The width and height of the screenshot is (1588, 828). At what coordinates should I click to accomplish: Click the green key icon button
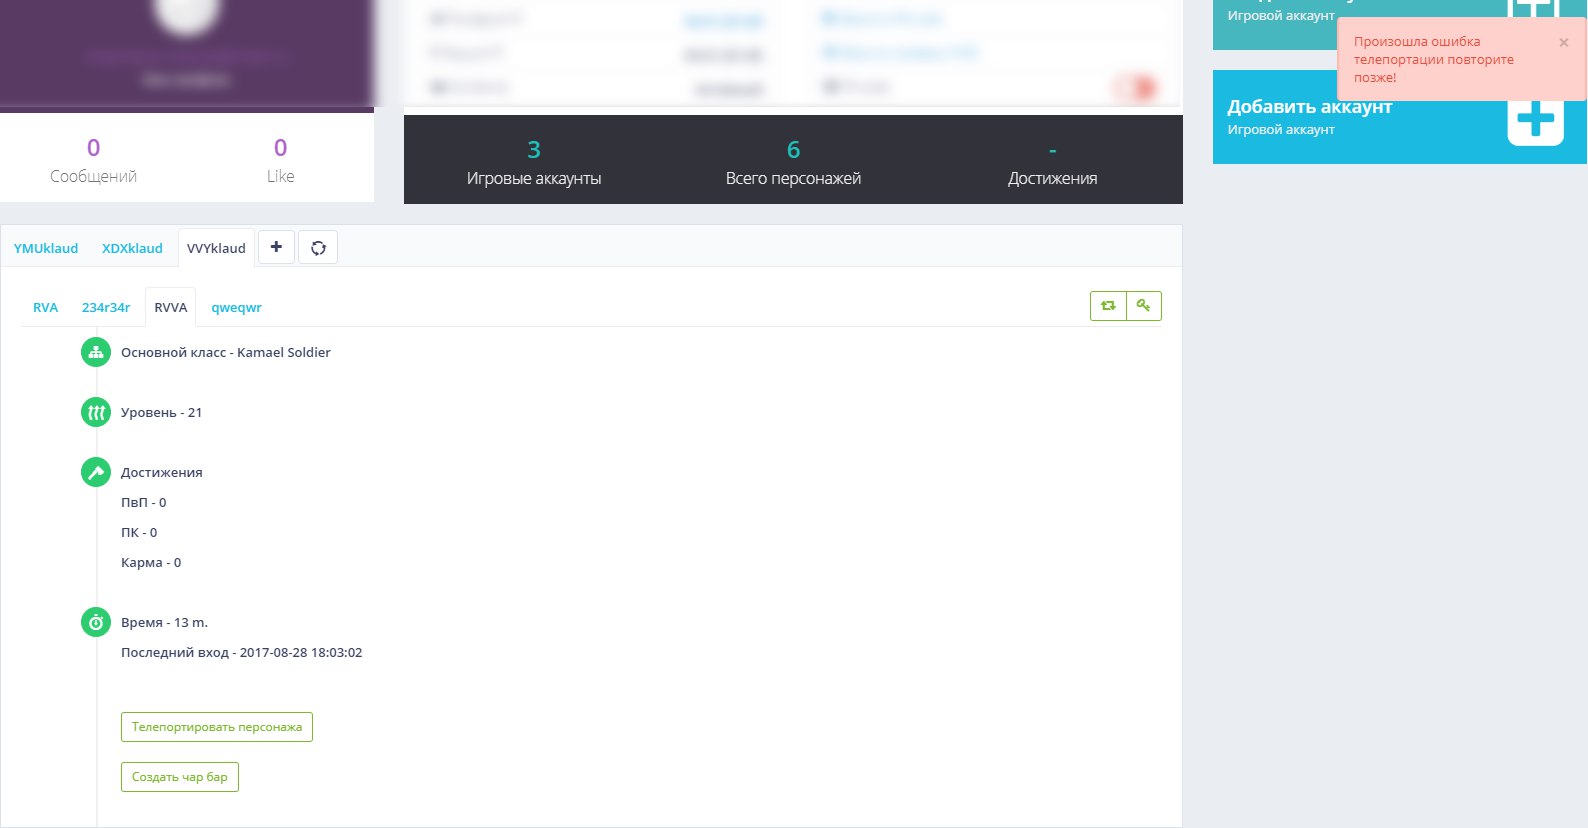click(x=1144, y=306)
